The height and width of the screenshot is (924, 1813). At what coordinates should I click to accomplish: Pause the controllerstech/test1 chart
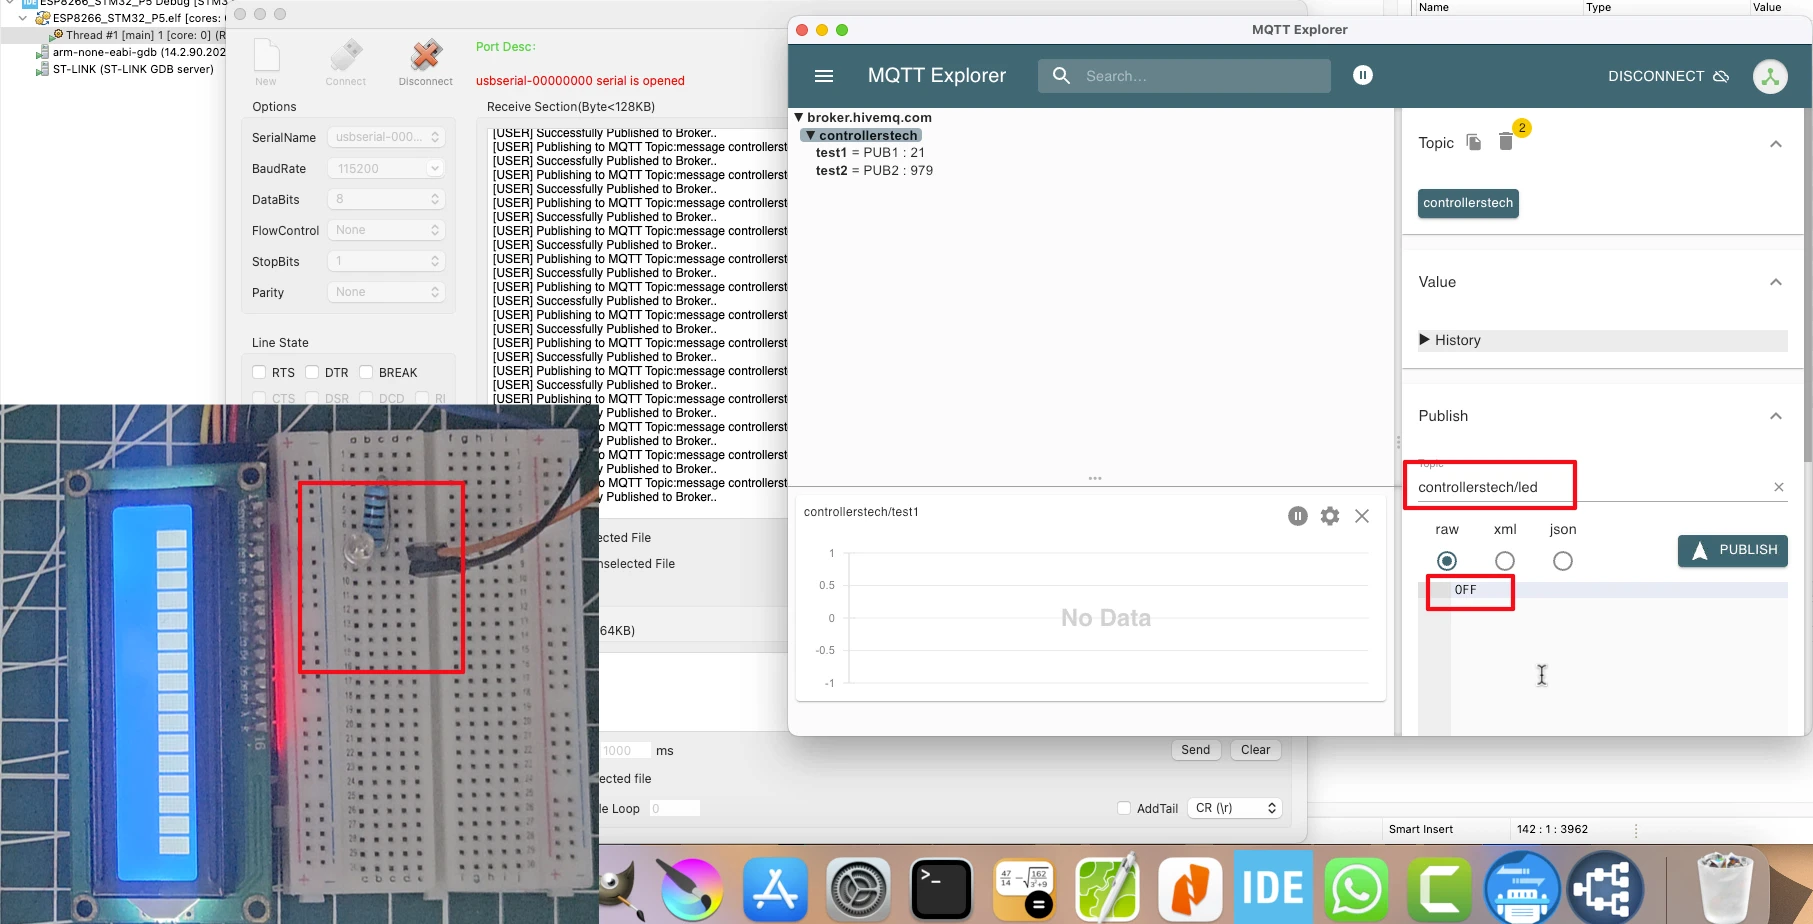1297,516
